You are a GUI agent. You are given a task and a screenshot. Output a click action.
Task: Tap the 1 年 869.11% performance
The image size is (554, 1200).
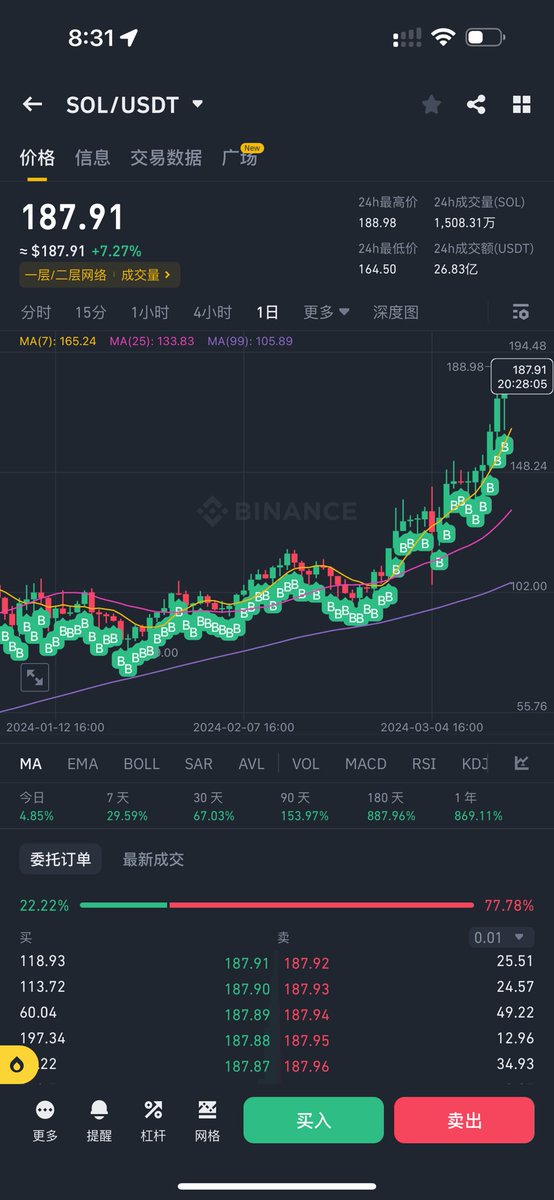point(478,807)
